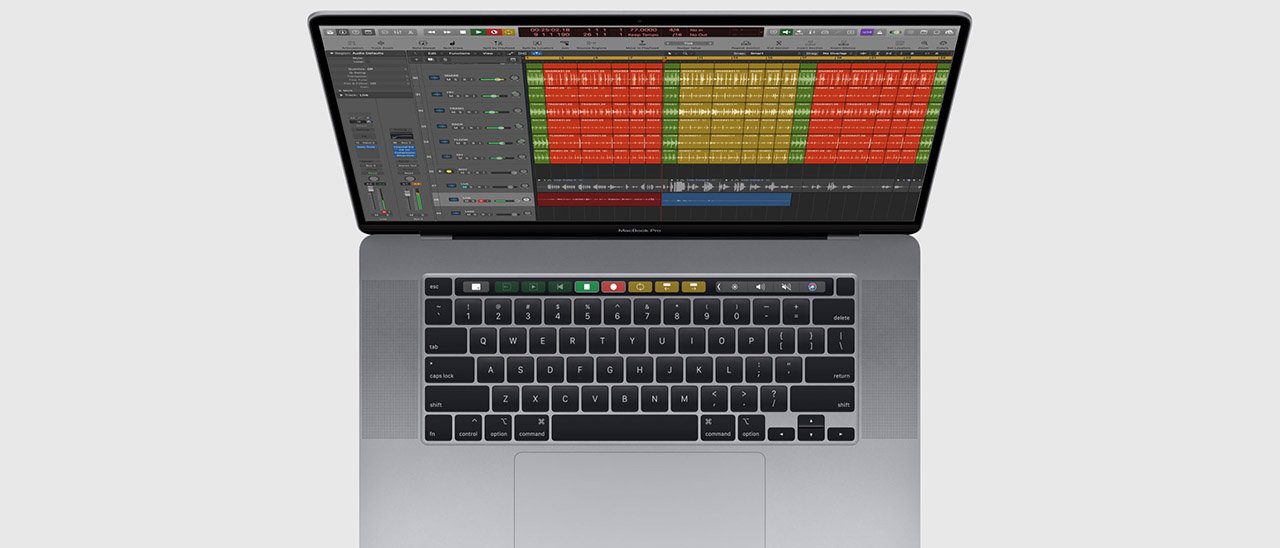The image size is (1280, 548).
Task: Open the Functions menu of the tracks area
Action: [x=459, y=53]
